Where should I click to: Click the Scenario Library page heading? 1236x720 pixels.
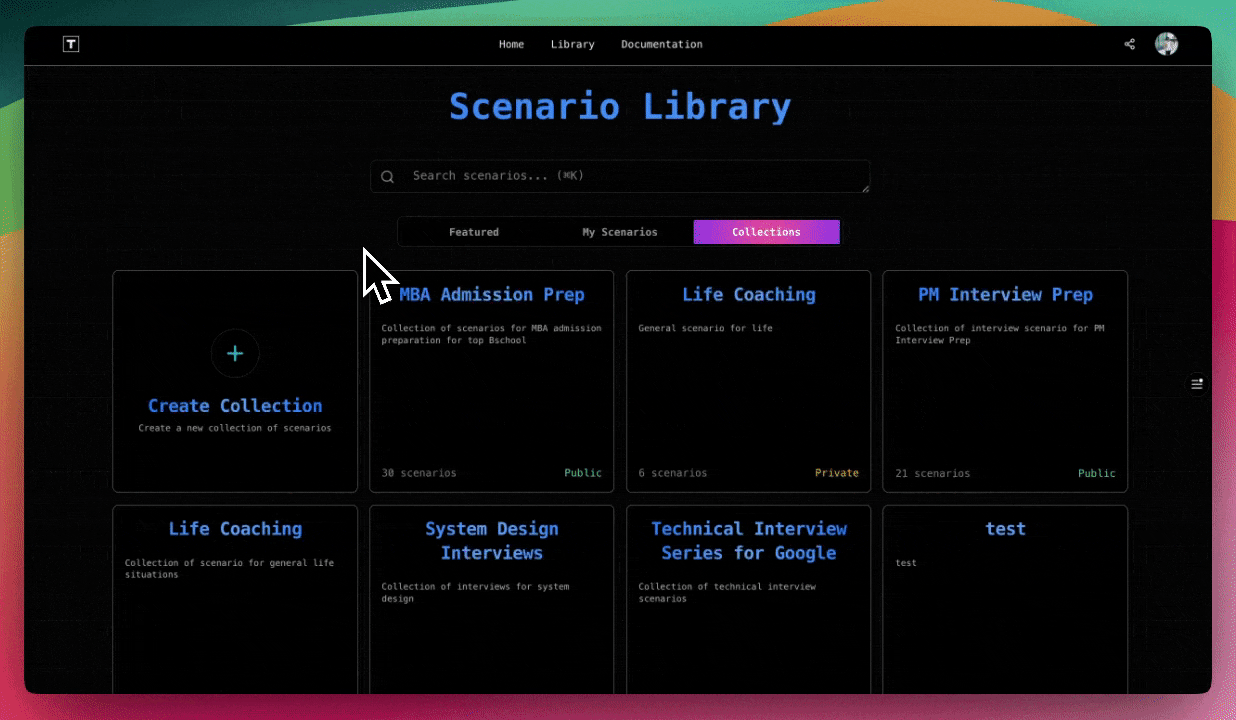coord(620,106)
